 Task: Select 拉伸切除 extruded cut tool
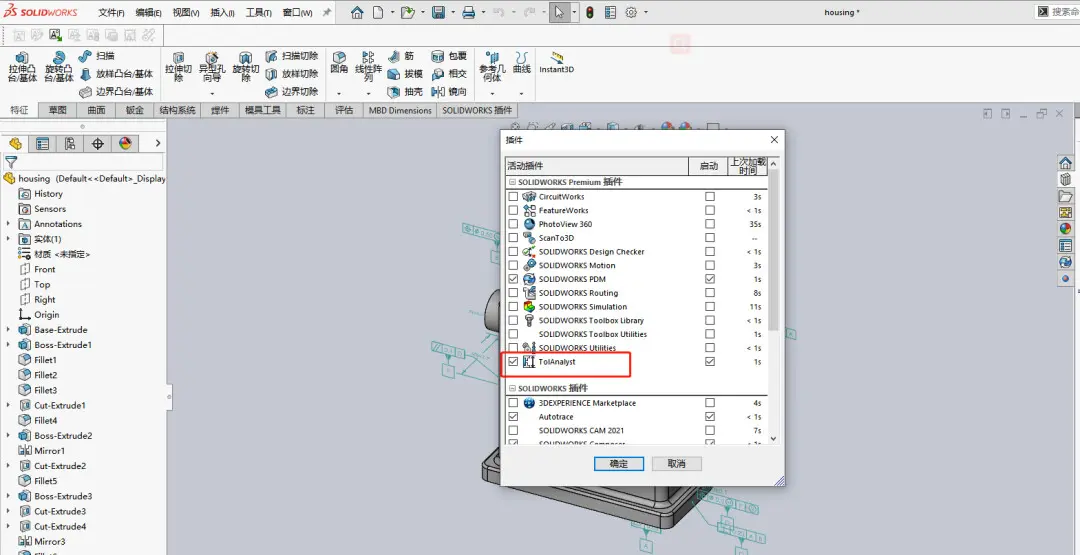178,67
